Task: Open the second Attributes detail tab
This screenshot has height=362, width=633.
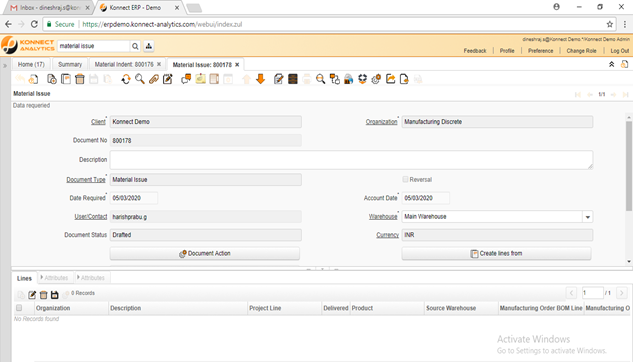Action: (x=92, y=278)
